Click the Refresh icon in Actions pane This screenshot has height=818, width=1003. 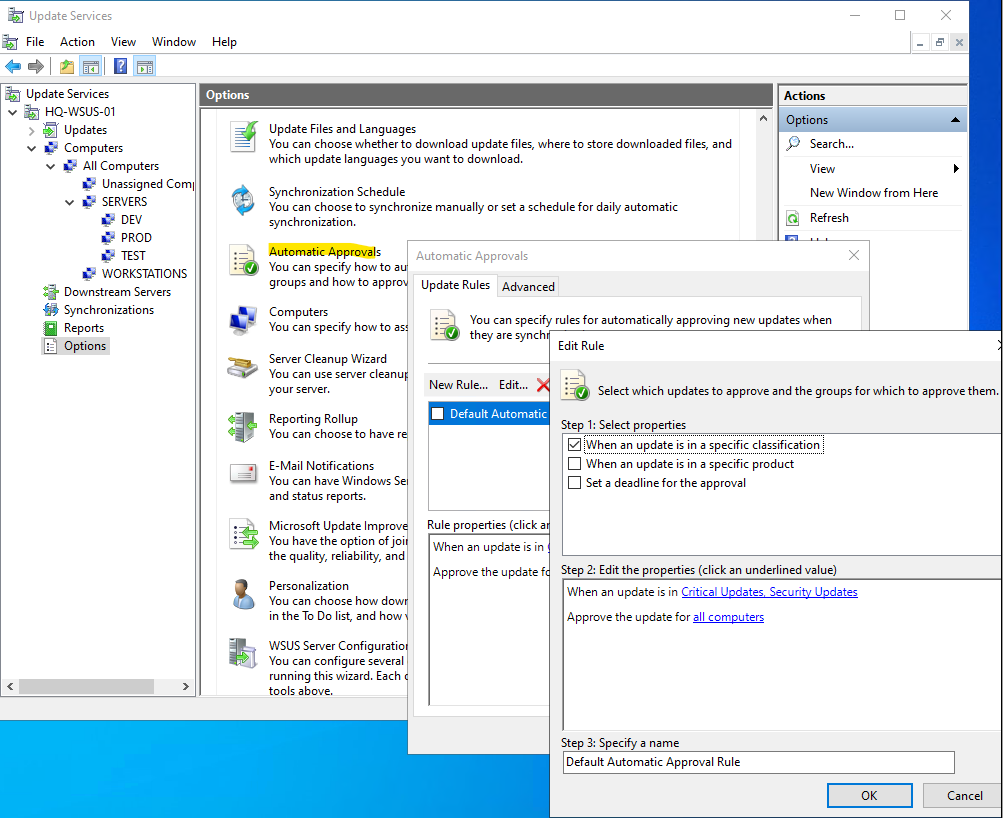pyautogui.click(x=793, y=218)
